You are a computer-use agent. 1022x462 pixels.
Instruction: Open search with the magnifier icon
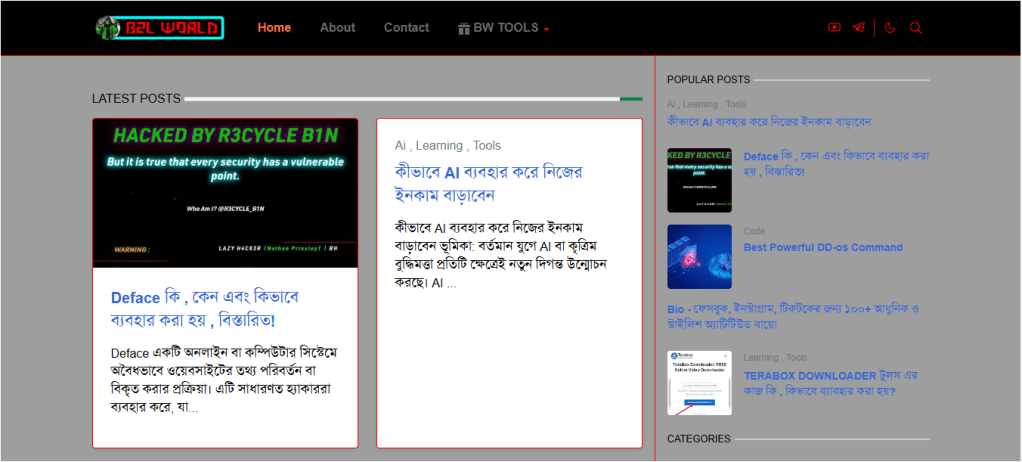[915, 28]
